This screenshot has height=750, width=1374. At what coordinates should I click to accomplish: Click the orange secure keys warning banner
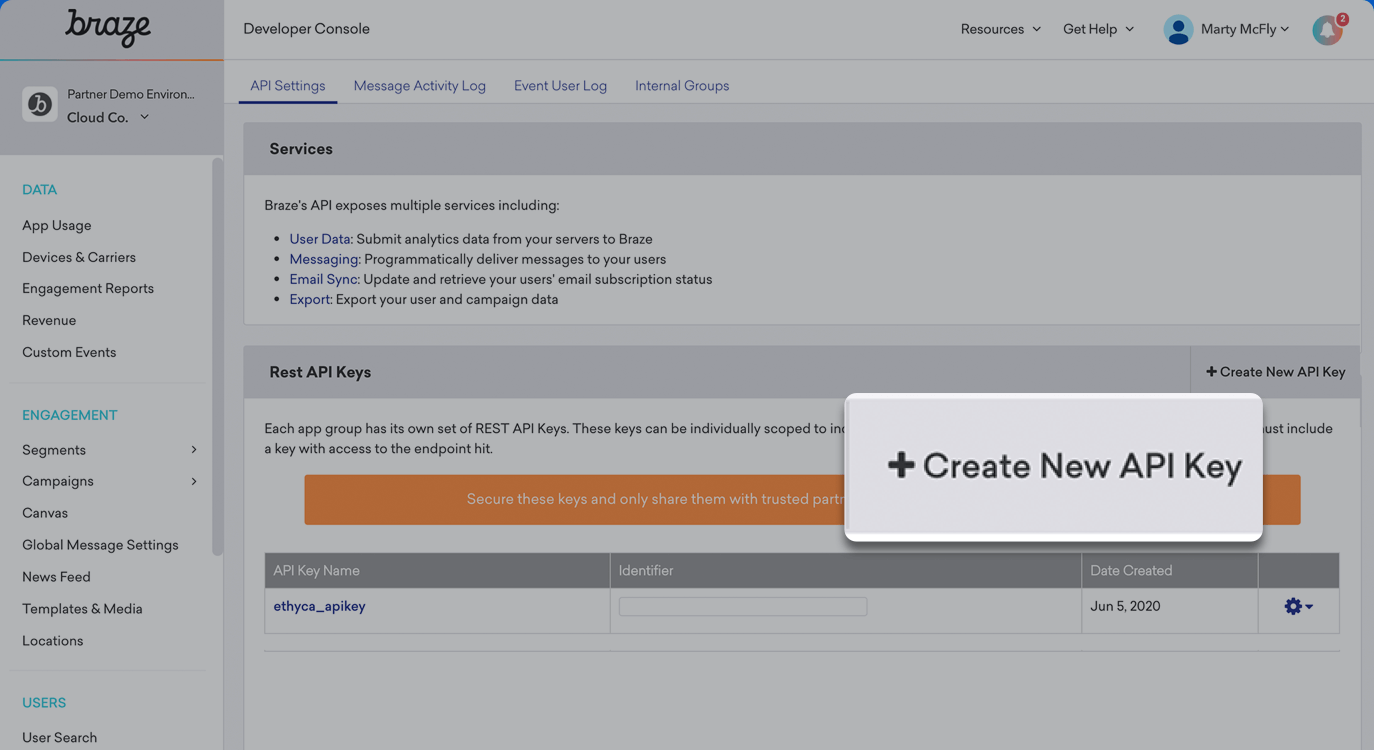802,500
